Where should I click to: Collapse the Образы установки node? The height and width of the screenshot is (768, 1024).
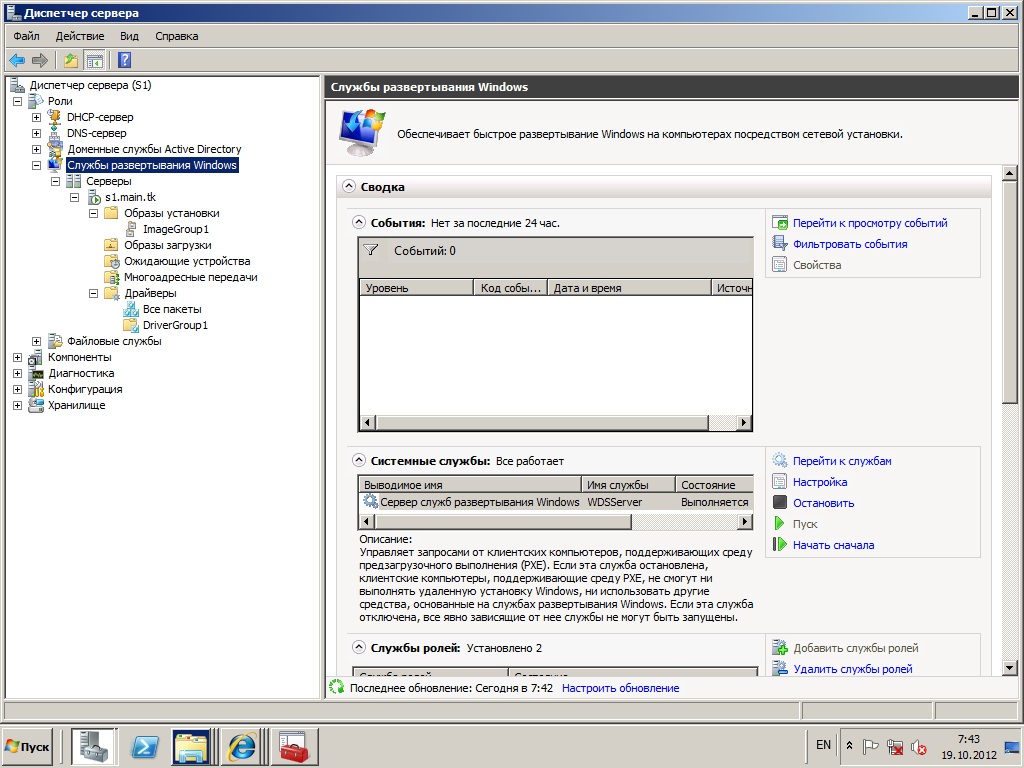point(93,214)
